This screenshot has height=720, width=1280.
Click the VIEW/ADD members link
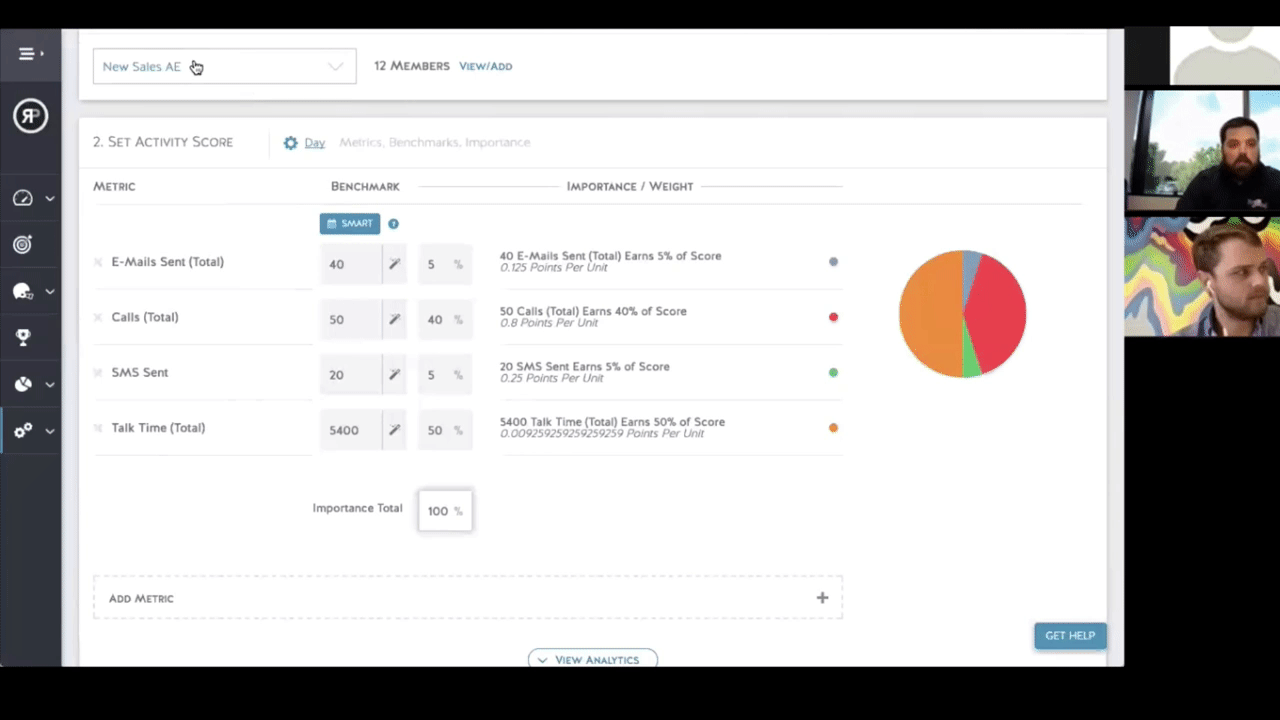pos(485,65)
